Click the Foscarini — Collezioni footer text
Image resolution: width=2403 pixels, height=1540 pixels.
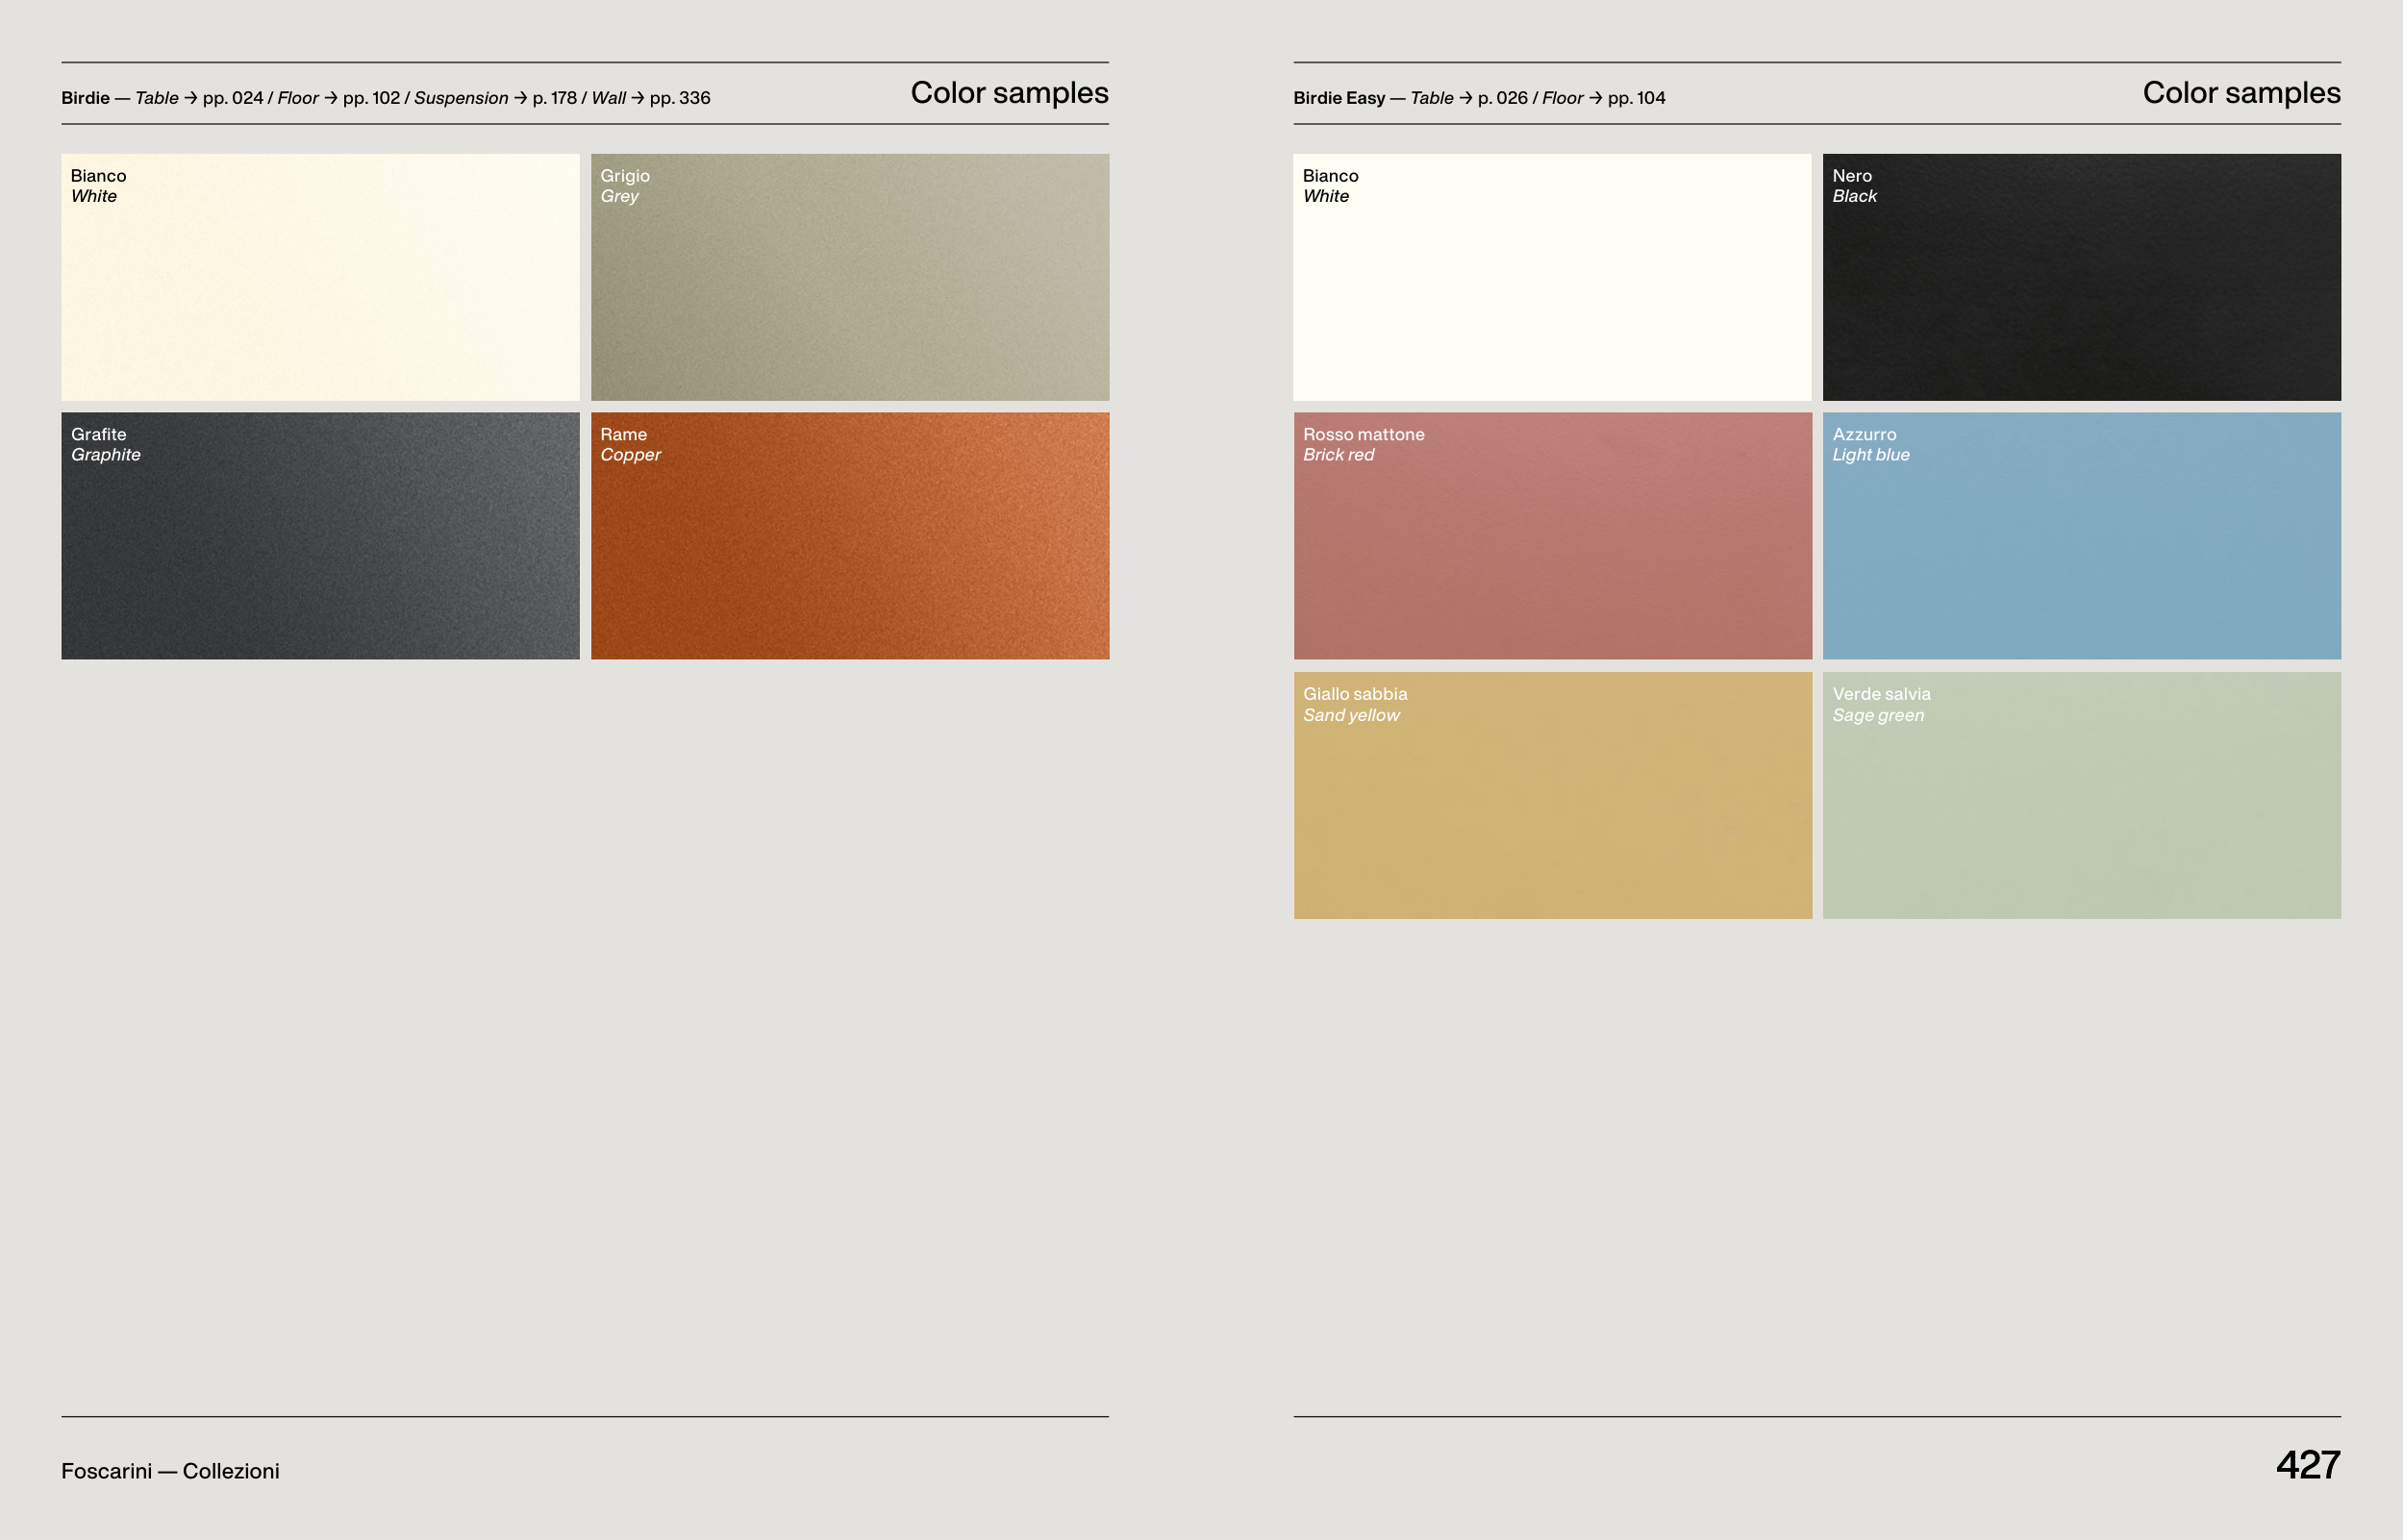pyautogui.click(x=170, y=1471)
